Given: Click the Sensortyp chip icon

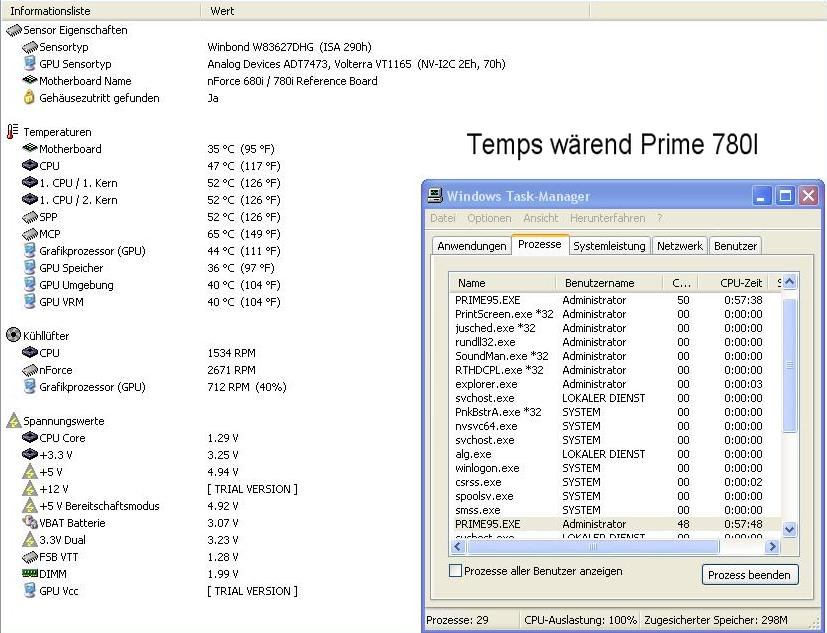Looking at the screenshot, I should point(30,47).
